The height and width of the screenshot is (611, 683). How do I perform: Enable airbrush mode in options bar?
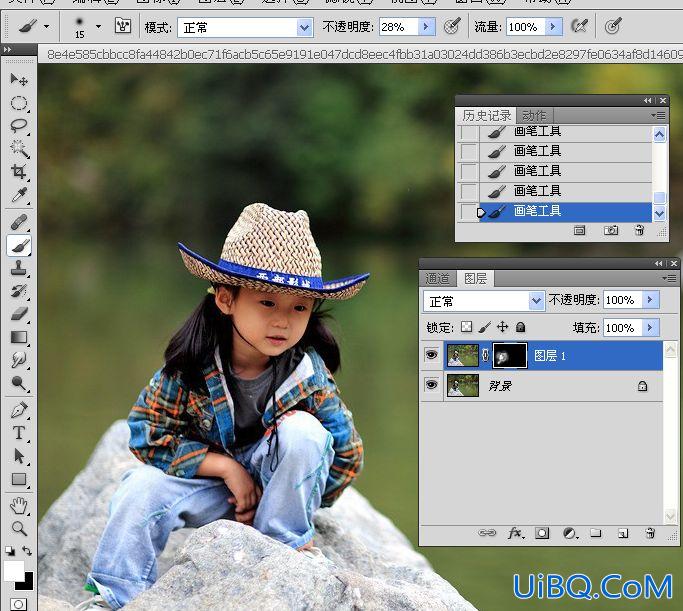coord(579,26)
